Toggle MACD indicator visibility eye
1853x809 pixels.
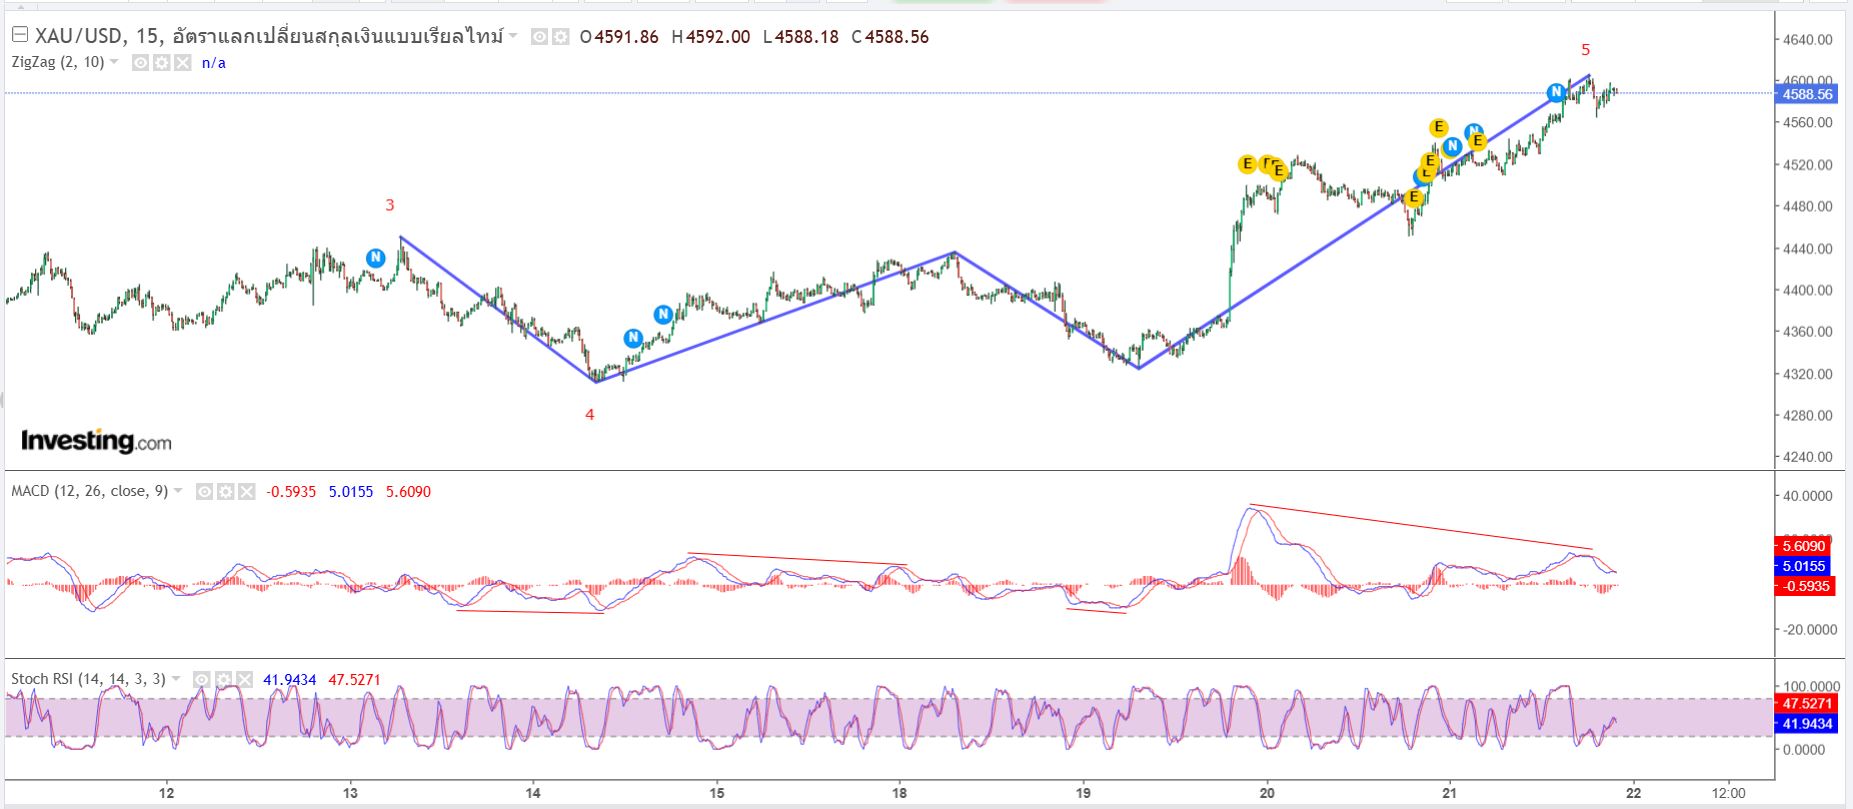point(204,492)
